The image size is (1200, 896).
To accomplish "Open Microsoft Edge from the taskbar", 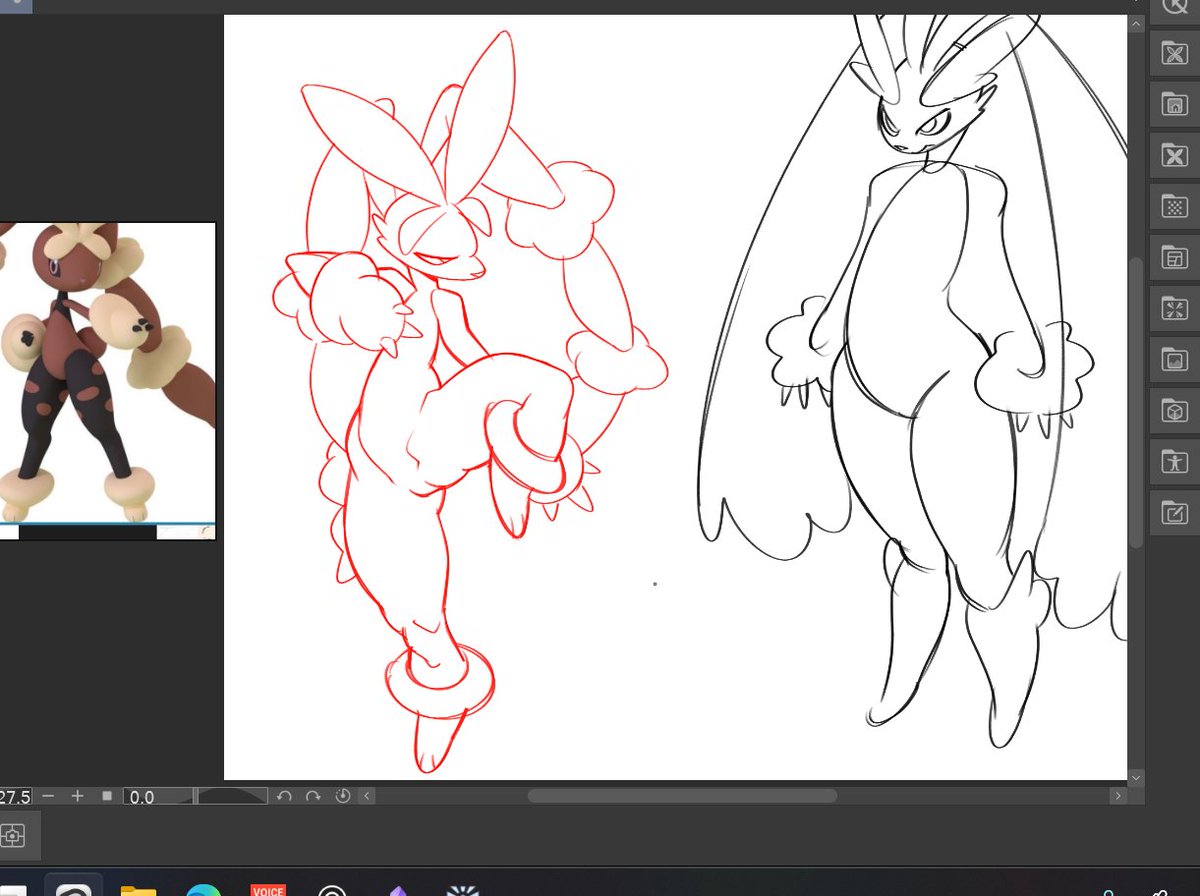I will click(x=203, y=888).
